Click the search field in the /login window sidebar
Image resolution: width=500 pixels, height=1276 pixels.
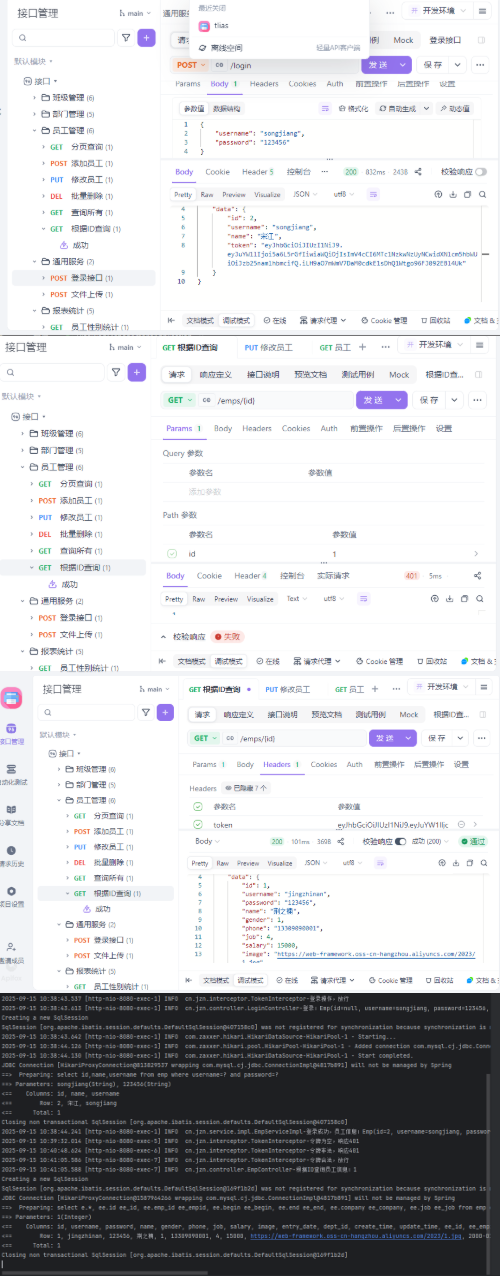[x=64, y=37]
